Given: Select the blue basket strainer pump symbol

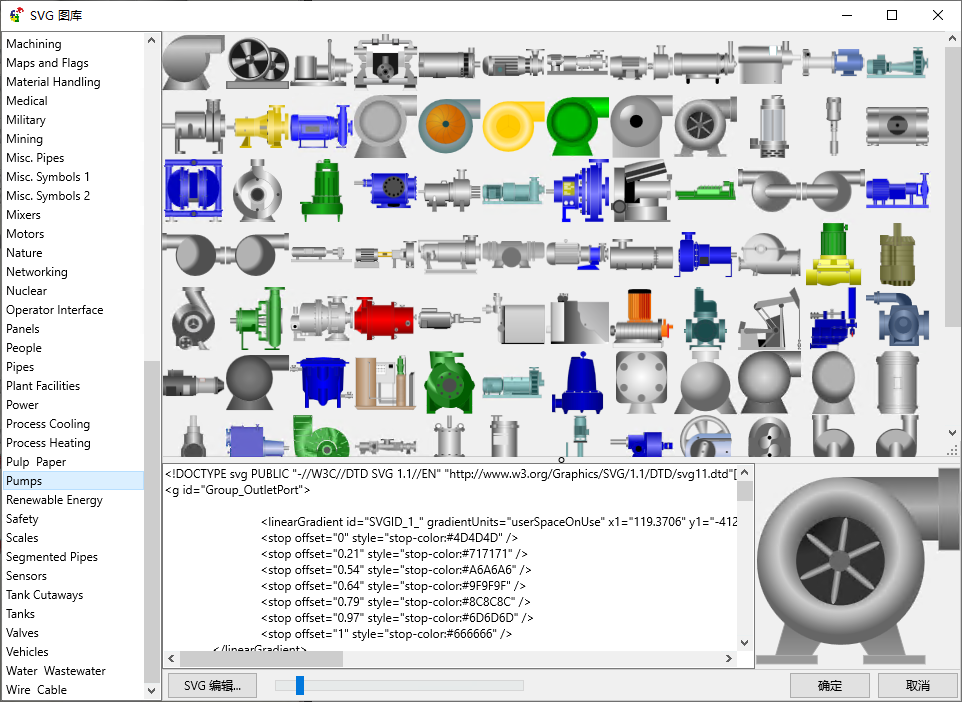Looking at the screenshot, I should click(321, 383).
